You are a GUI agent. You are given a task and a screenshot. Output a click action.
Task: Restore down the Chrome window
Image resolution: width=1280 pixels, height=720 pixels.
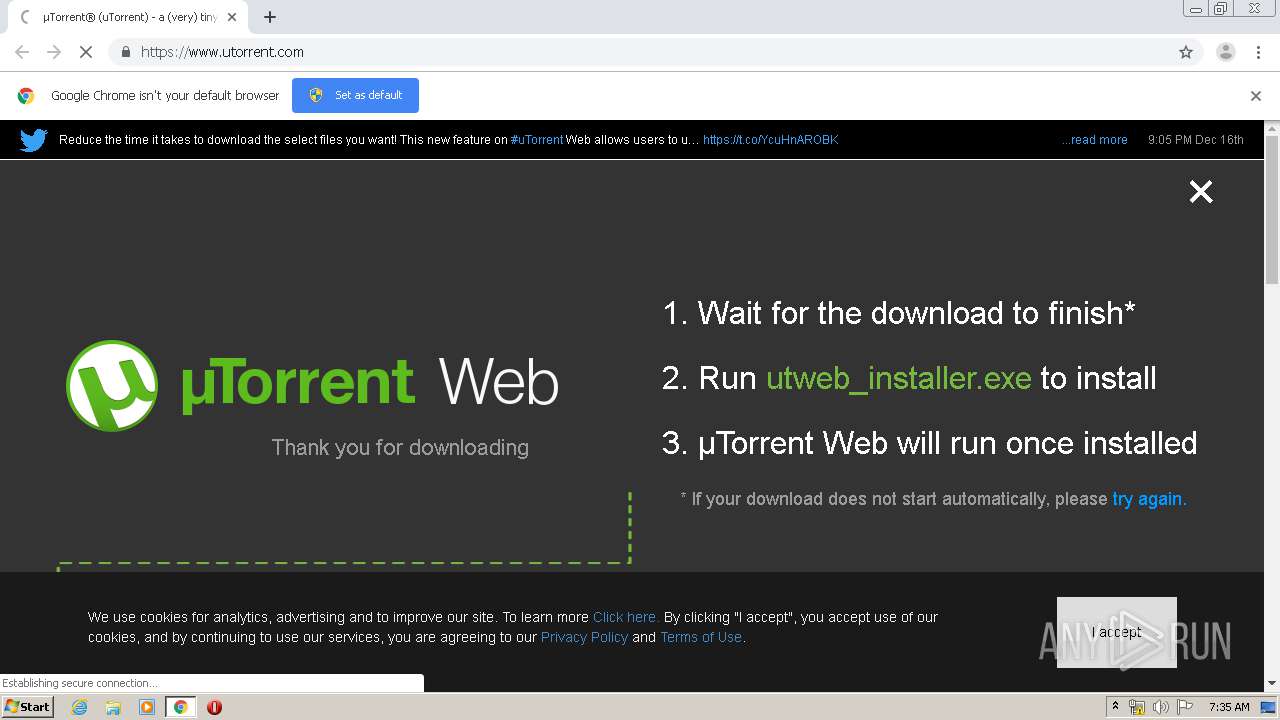point(1221,9)
